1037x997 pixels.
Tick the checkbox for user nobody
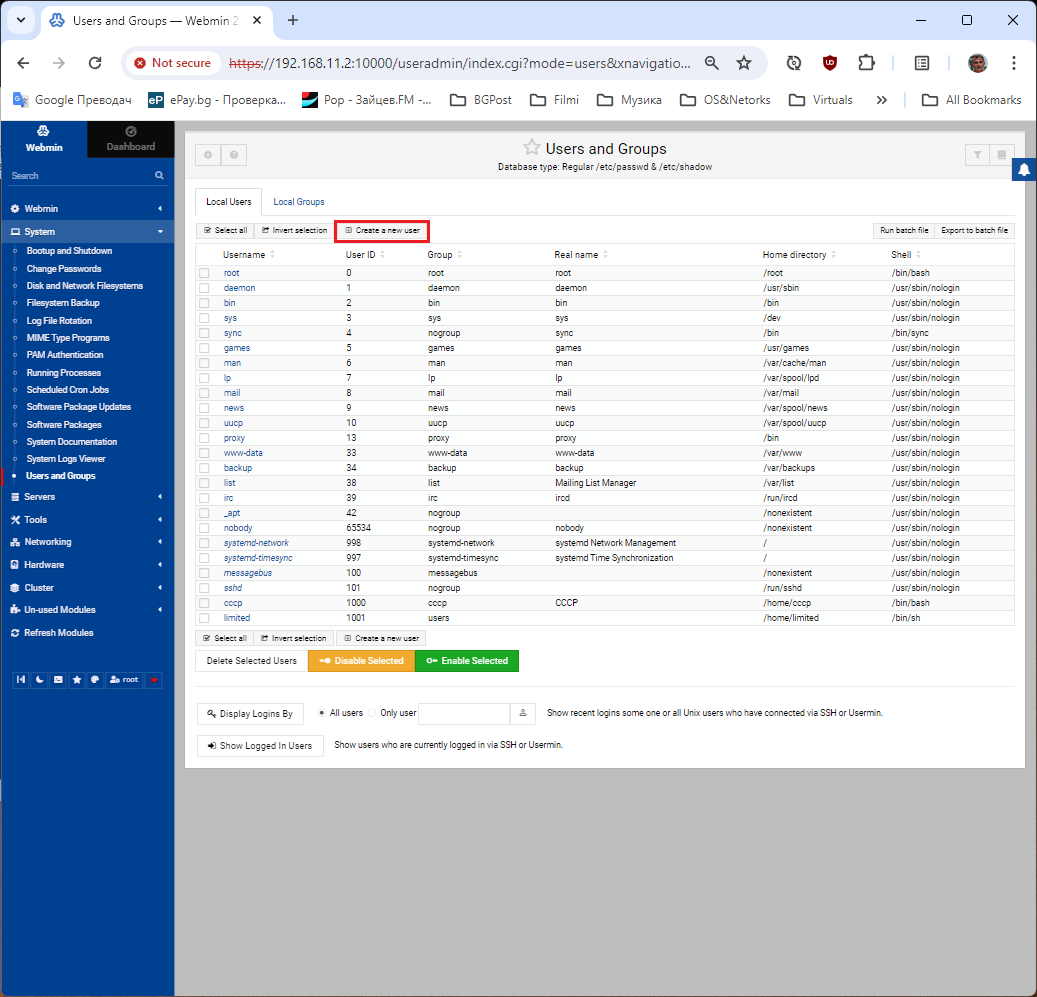pyautogui.click(x=204, y=528)
